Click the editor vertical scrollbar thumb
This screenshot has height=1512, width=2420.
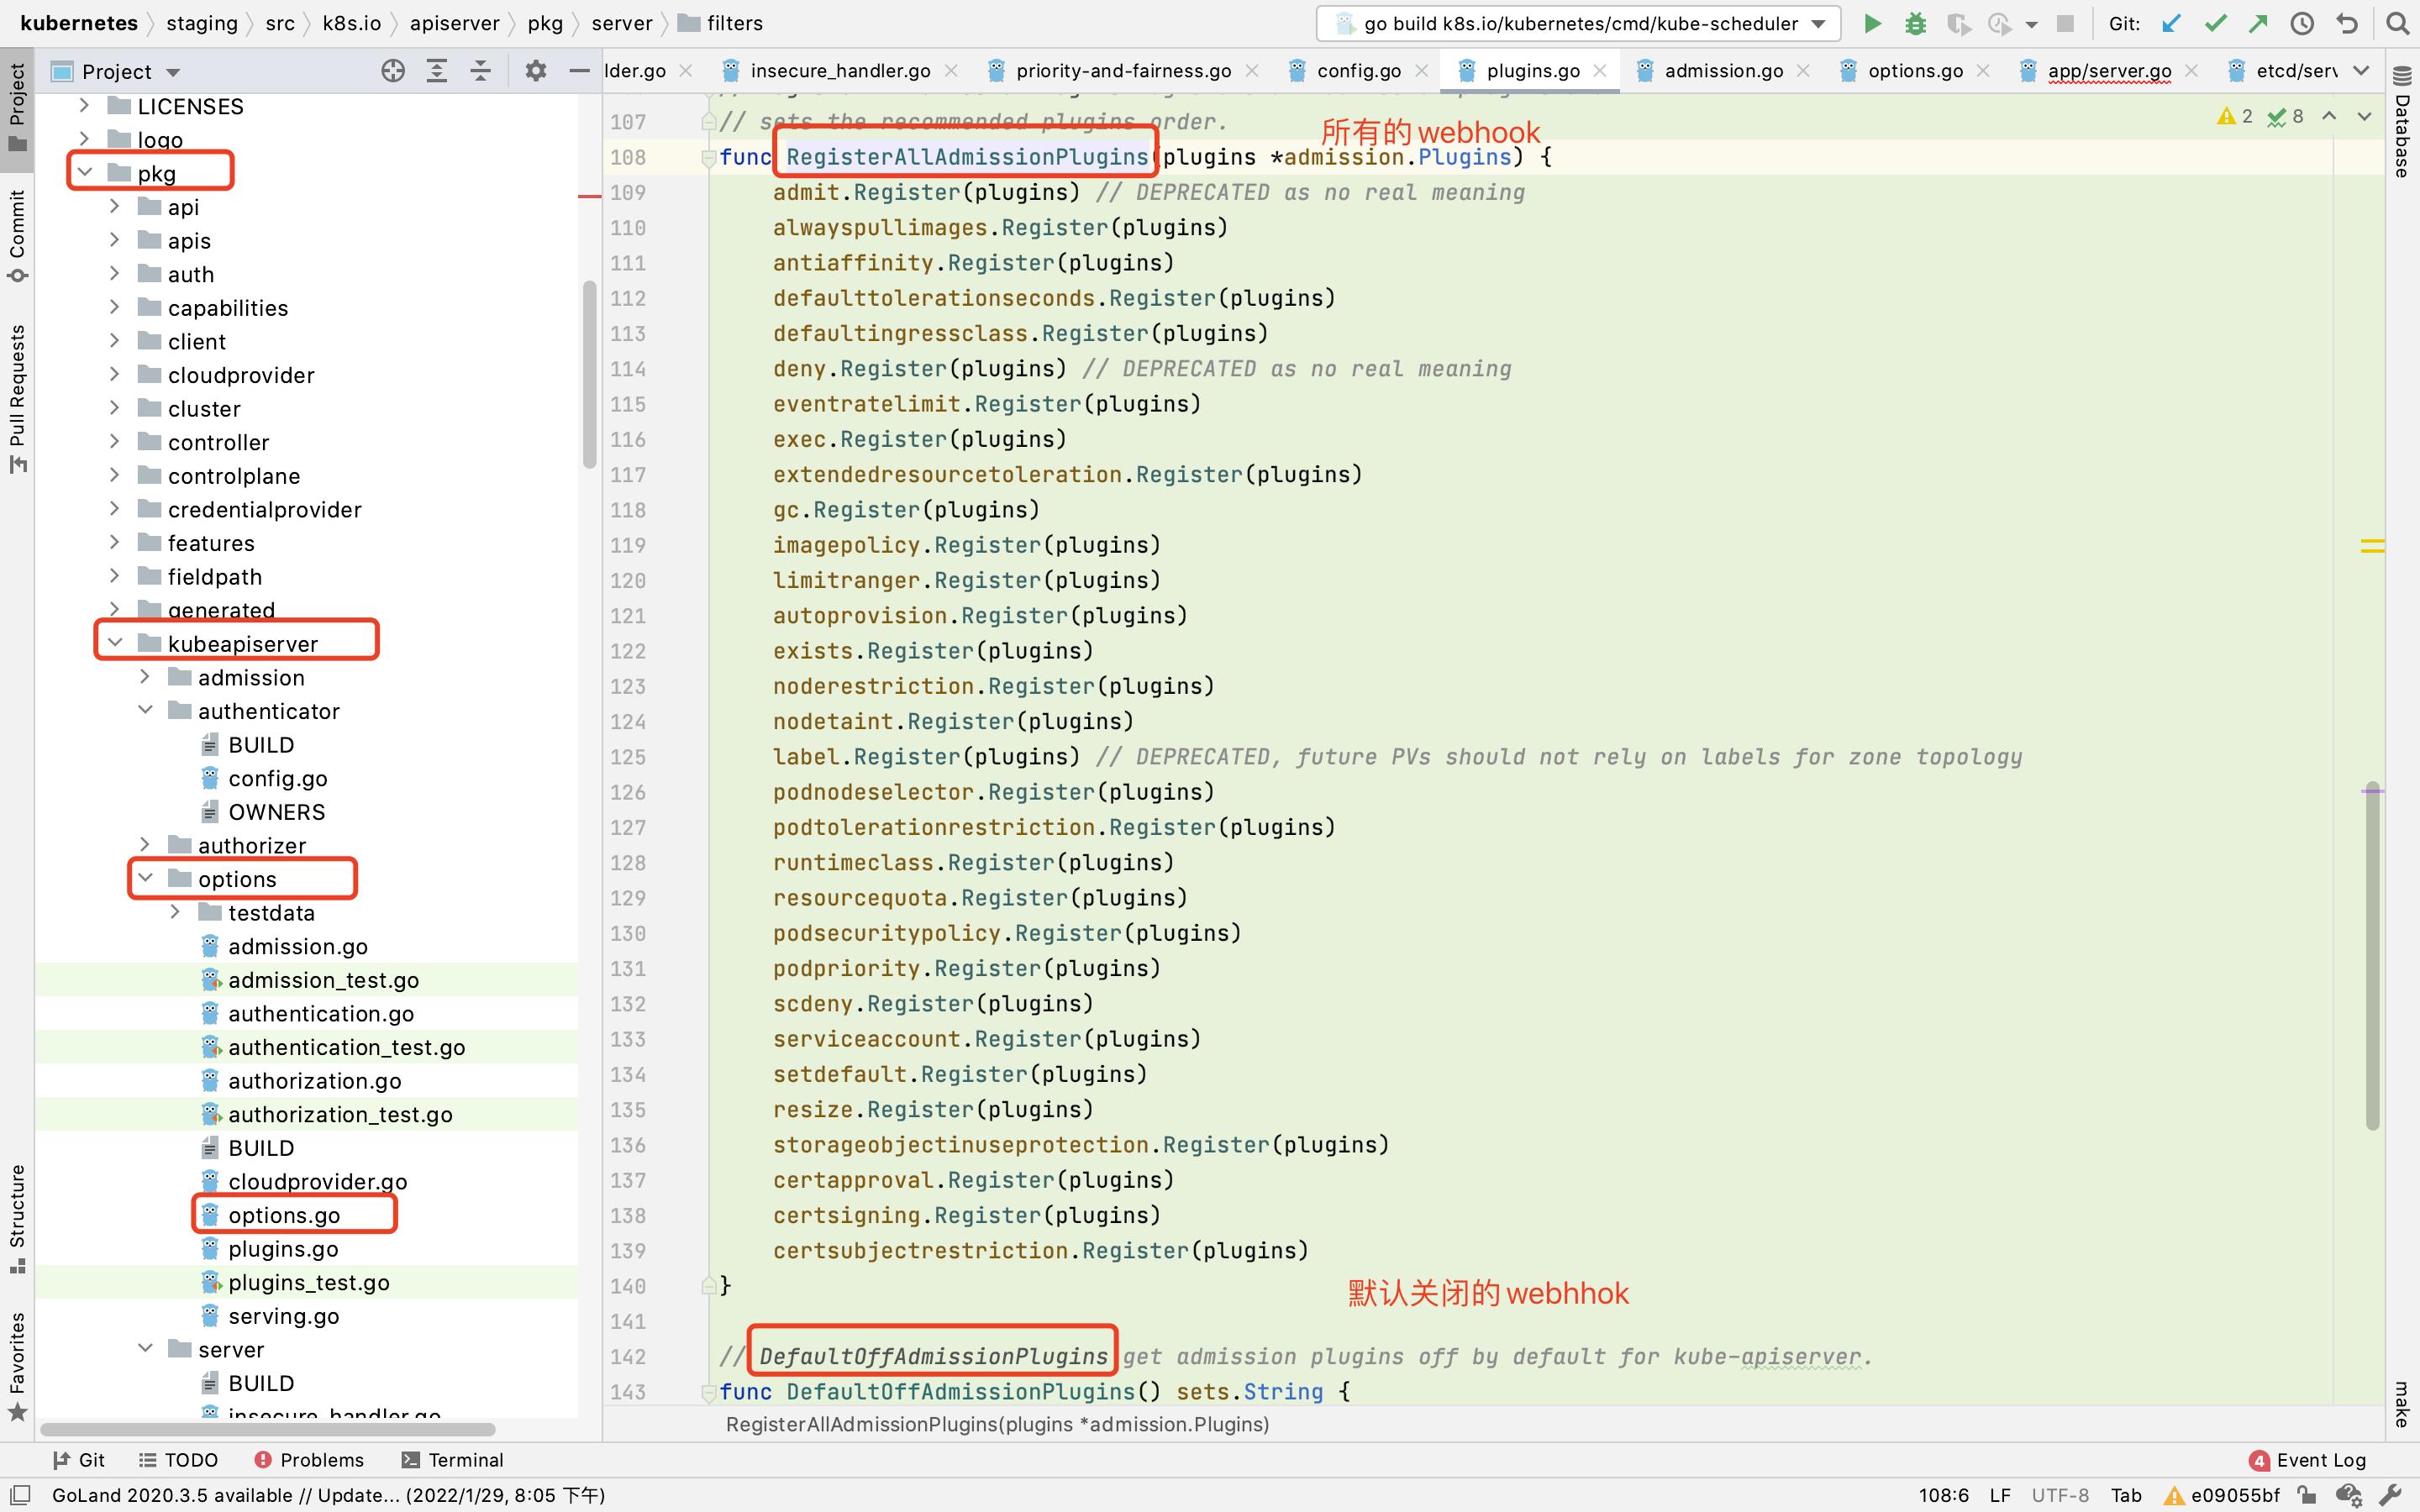pos(2372,957)
